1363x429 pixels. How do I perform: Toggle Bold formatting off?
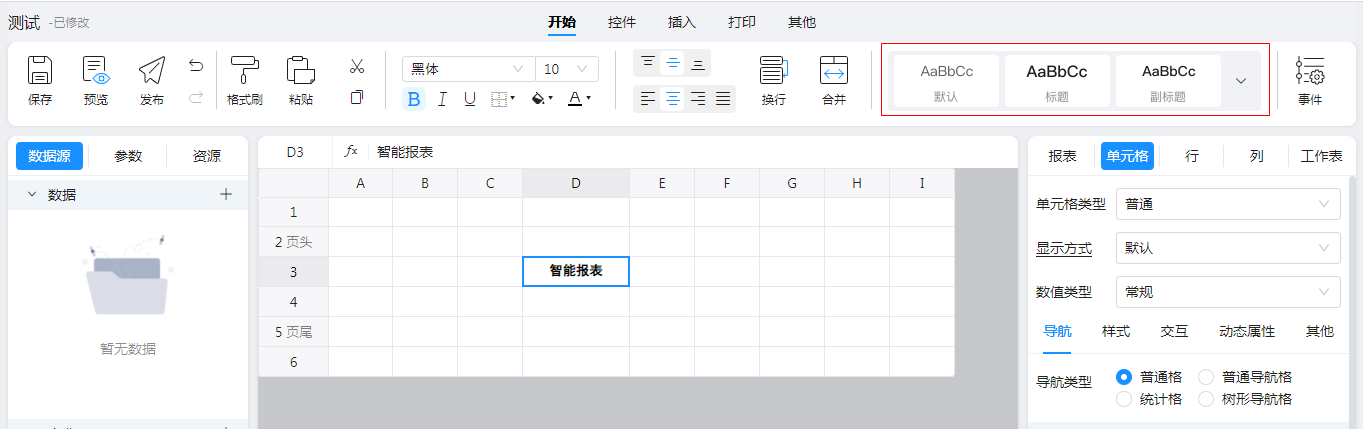414,99
